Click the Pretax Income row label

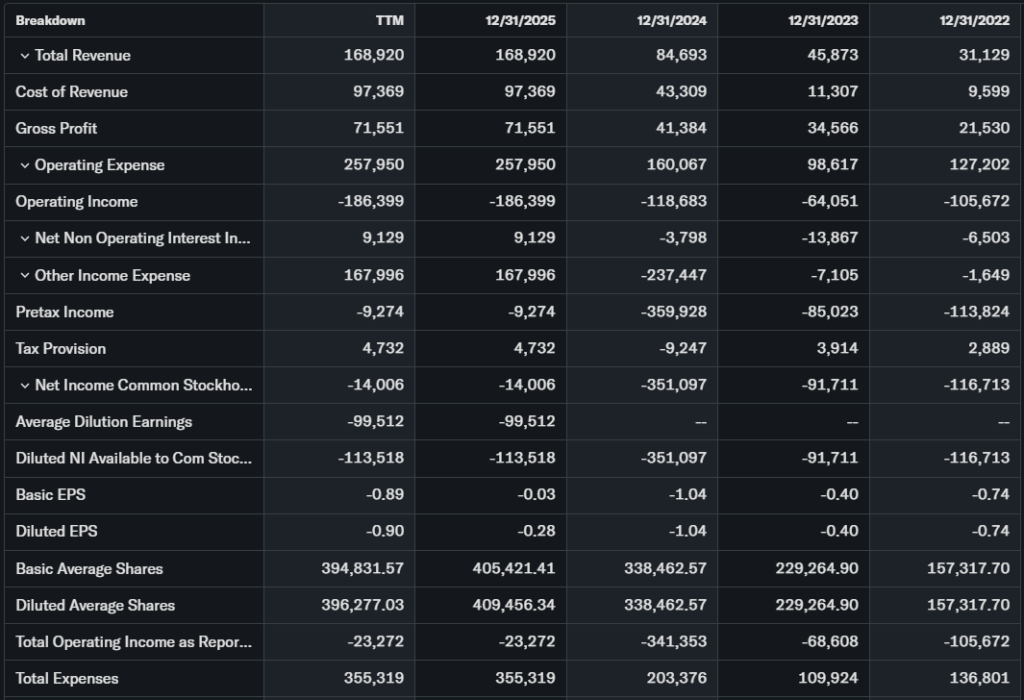click(x=64, y=312)
